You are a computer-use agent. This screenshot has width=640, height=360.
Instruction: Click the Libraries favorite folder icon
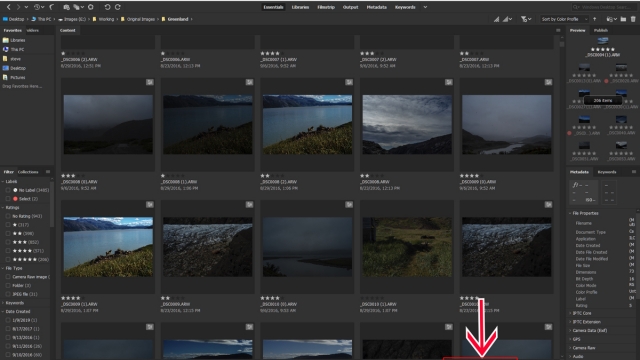5,40
